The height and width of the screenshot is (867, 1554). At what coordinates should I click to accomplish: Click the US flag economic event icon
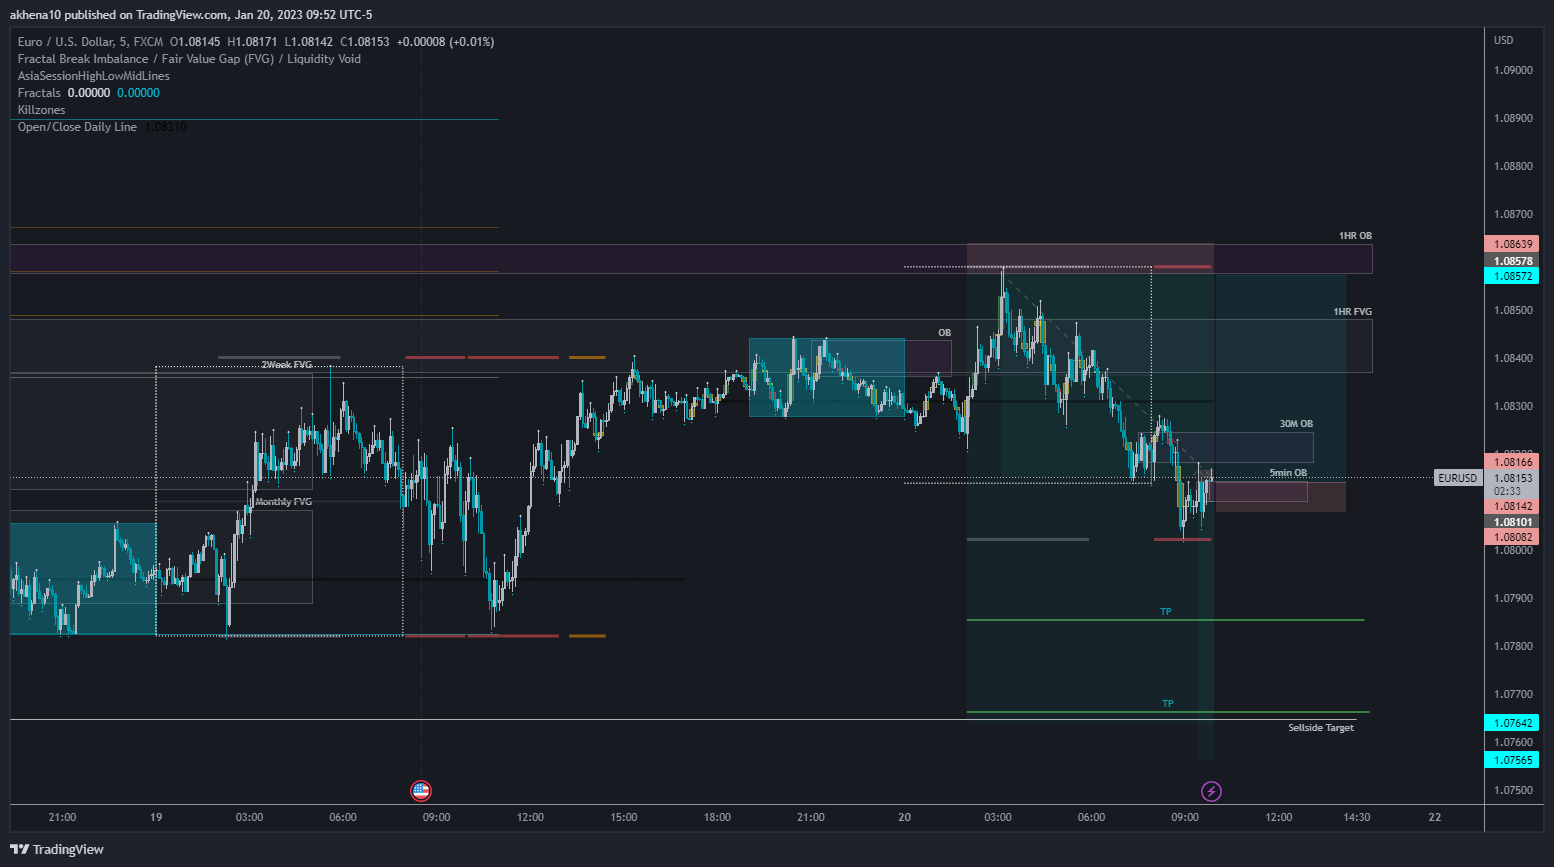[x=421, y=791]
